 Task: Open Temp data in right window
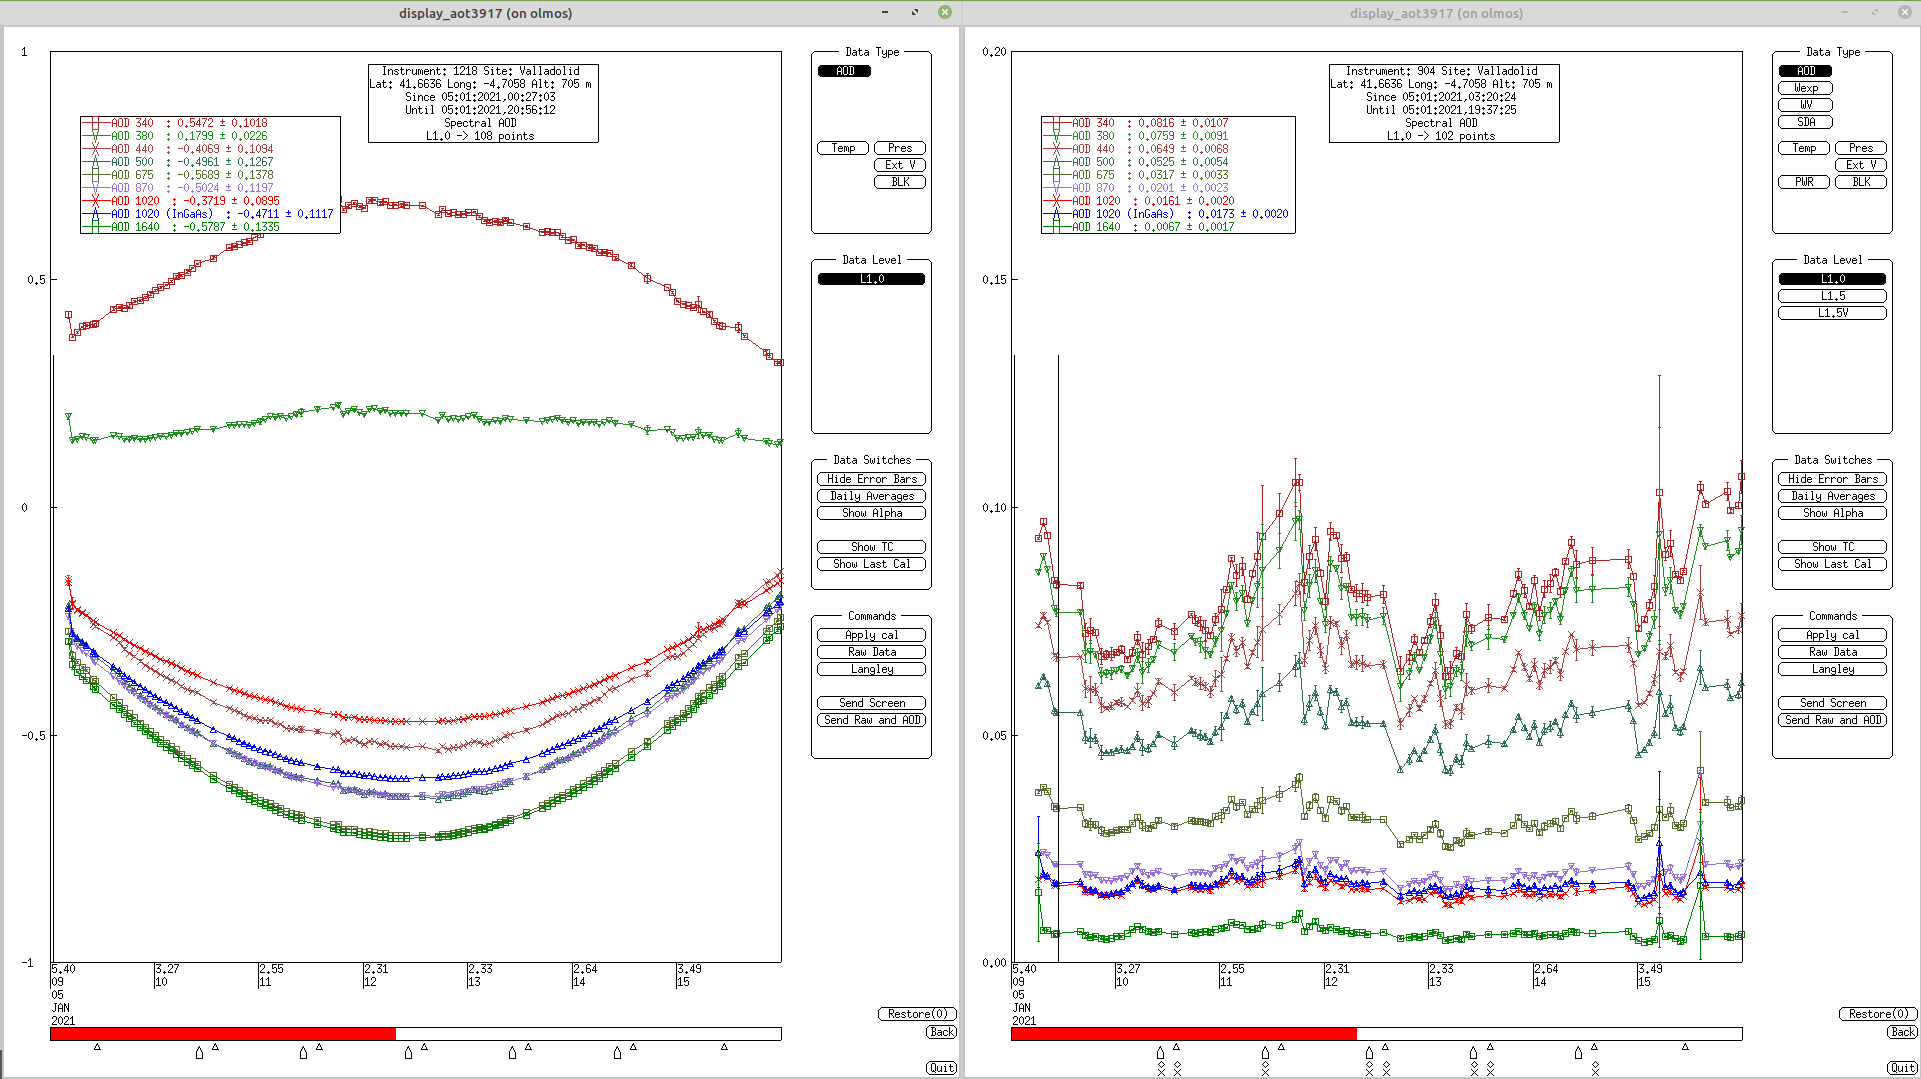click(x=1804, y=148)
